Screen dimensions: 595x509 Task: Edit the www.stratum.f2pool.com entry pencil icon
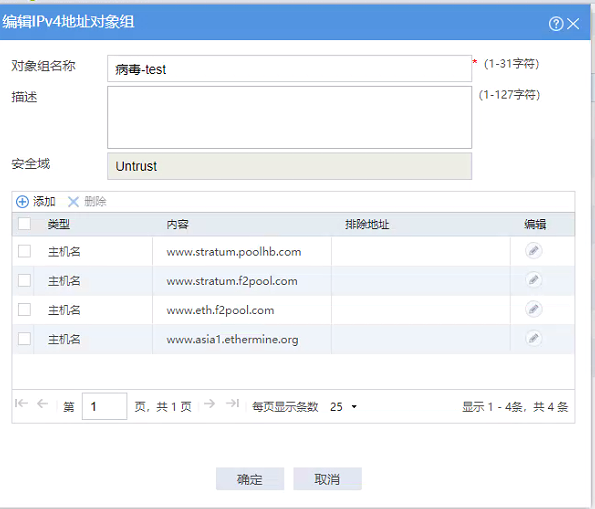[x=534, y=280]
